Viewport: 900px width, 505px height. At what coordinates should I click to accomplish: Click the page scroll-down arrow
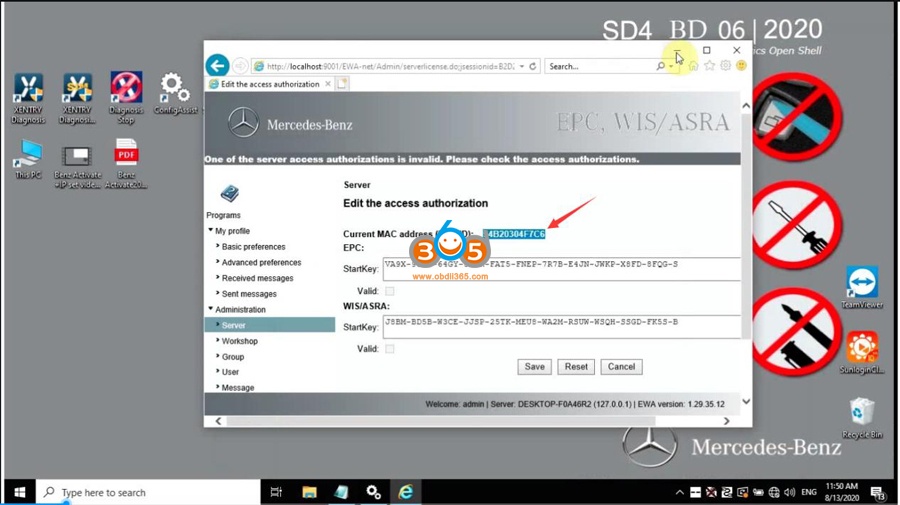point(746,402)
